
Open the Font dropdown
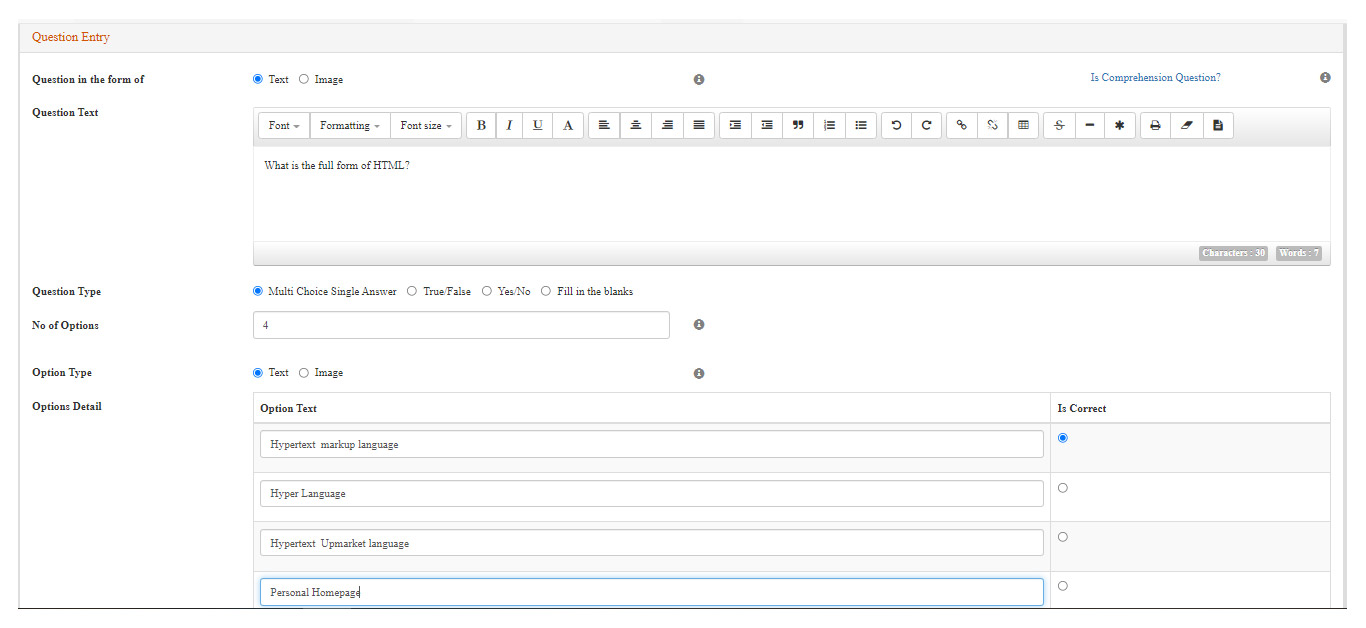[284, 126]
